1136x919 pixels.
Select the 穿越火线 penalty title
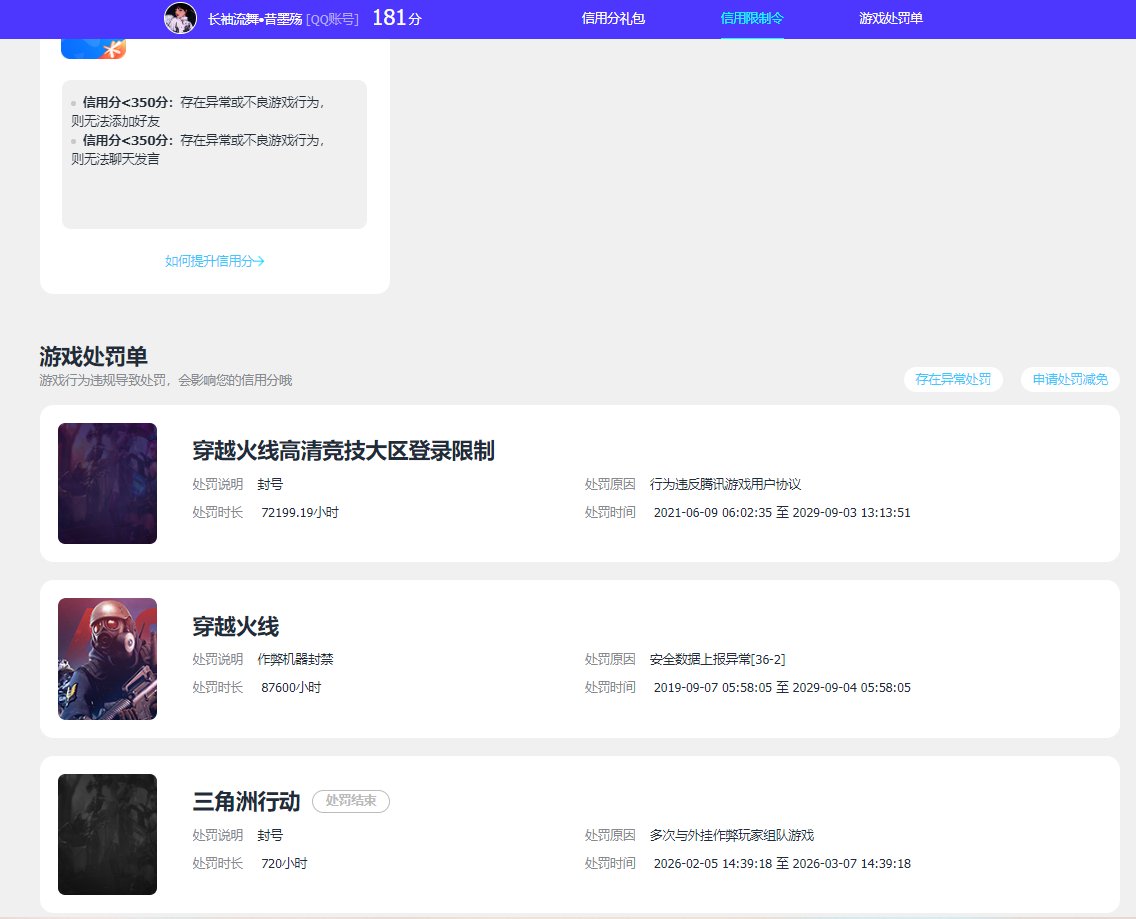pyautogui.click(x=235, y=626)
